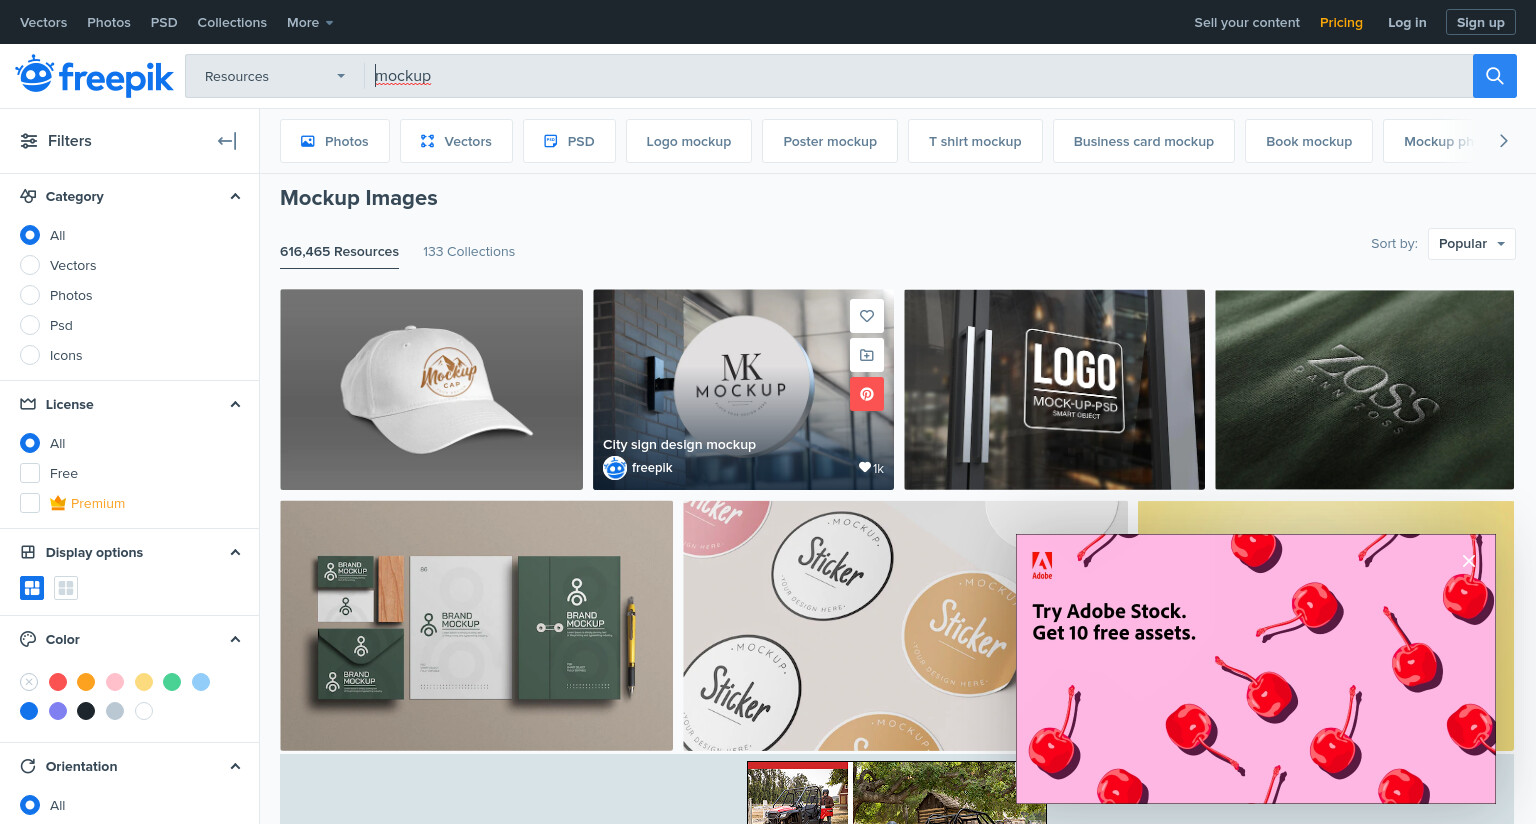Select the masonry grid display option

(32, 588)
